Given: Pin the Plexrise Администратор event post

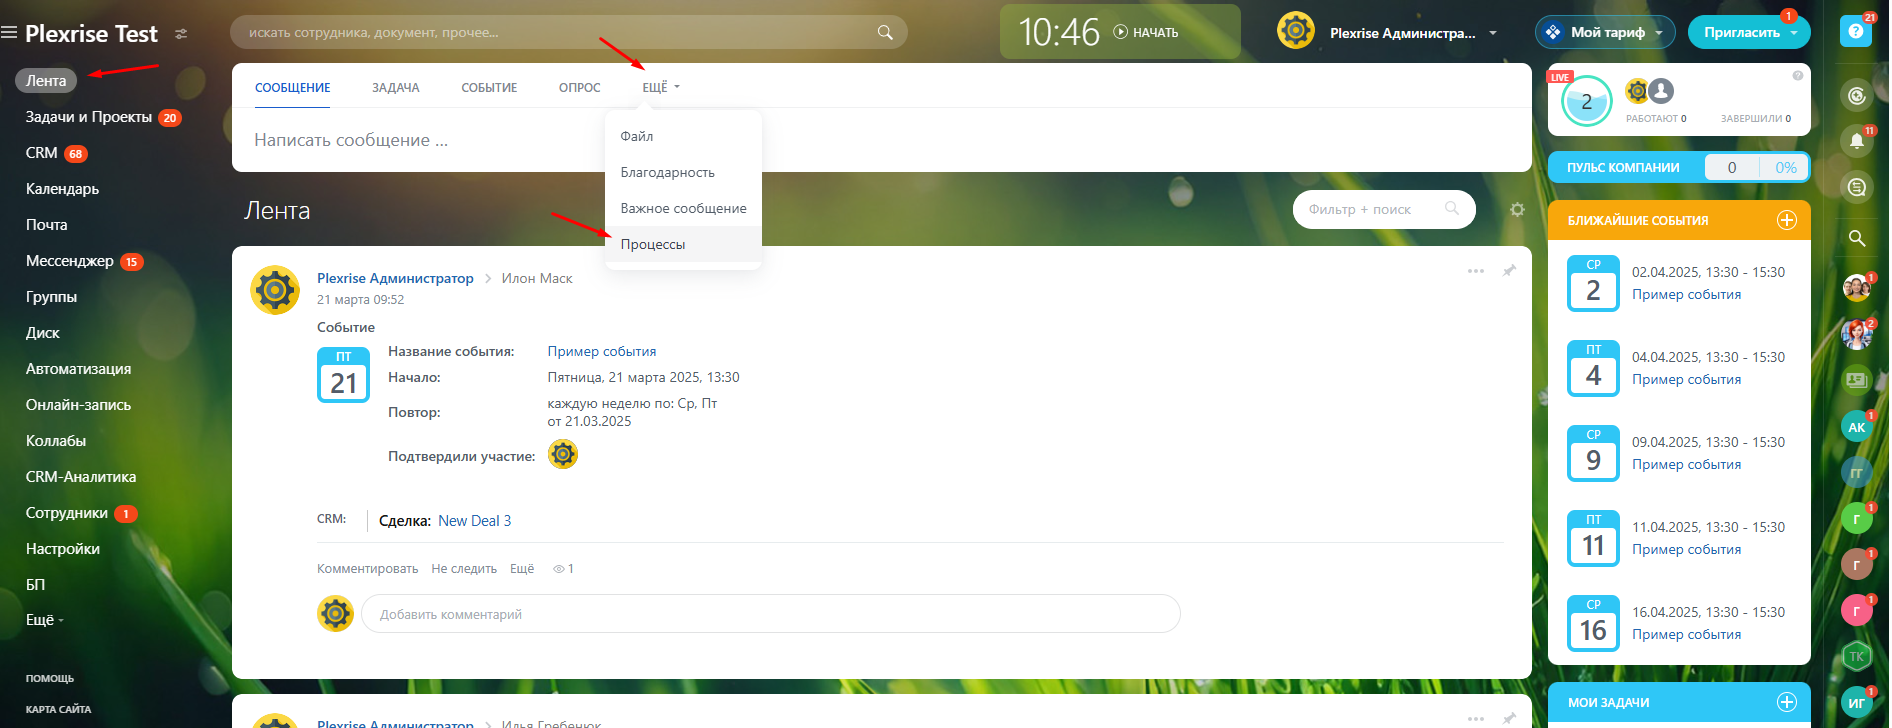Looking at the screenshot, I should [x=1509, y=271].
